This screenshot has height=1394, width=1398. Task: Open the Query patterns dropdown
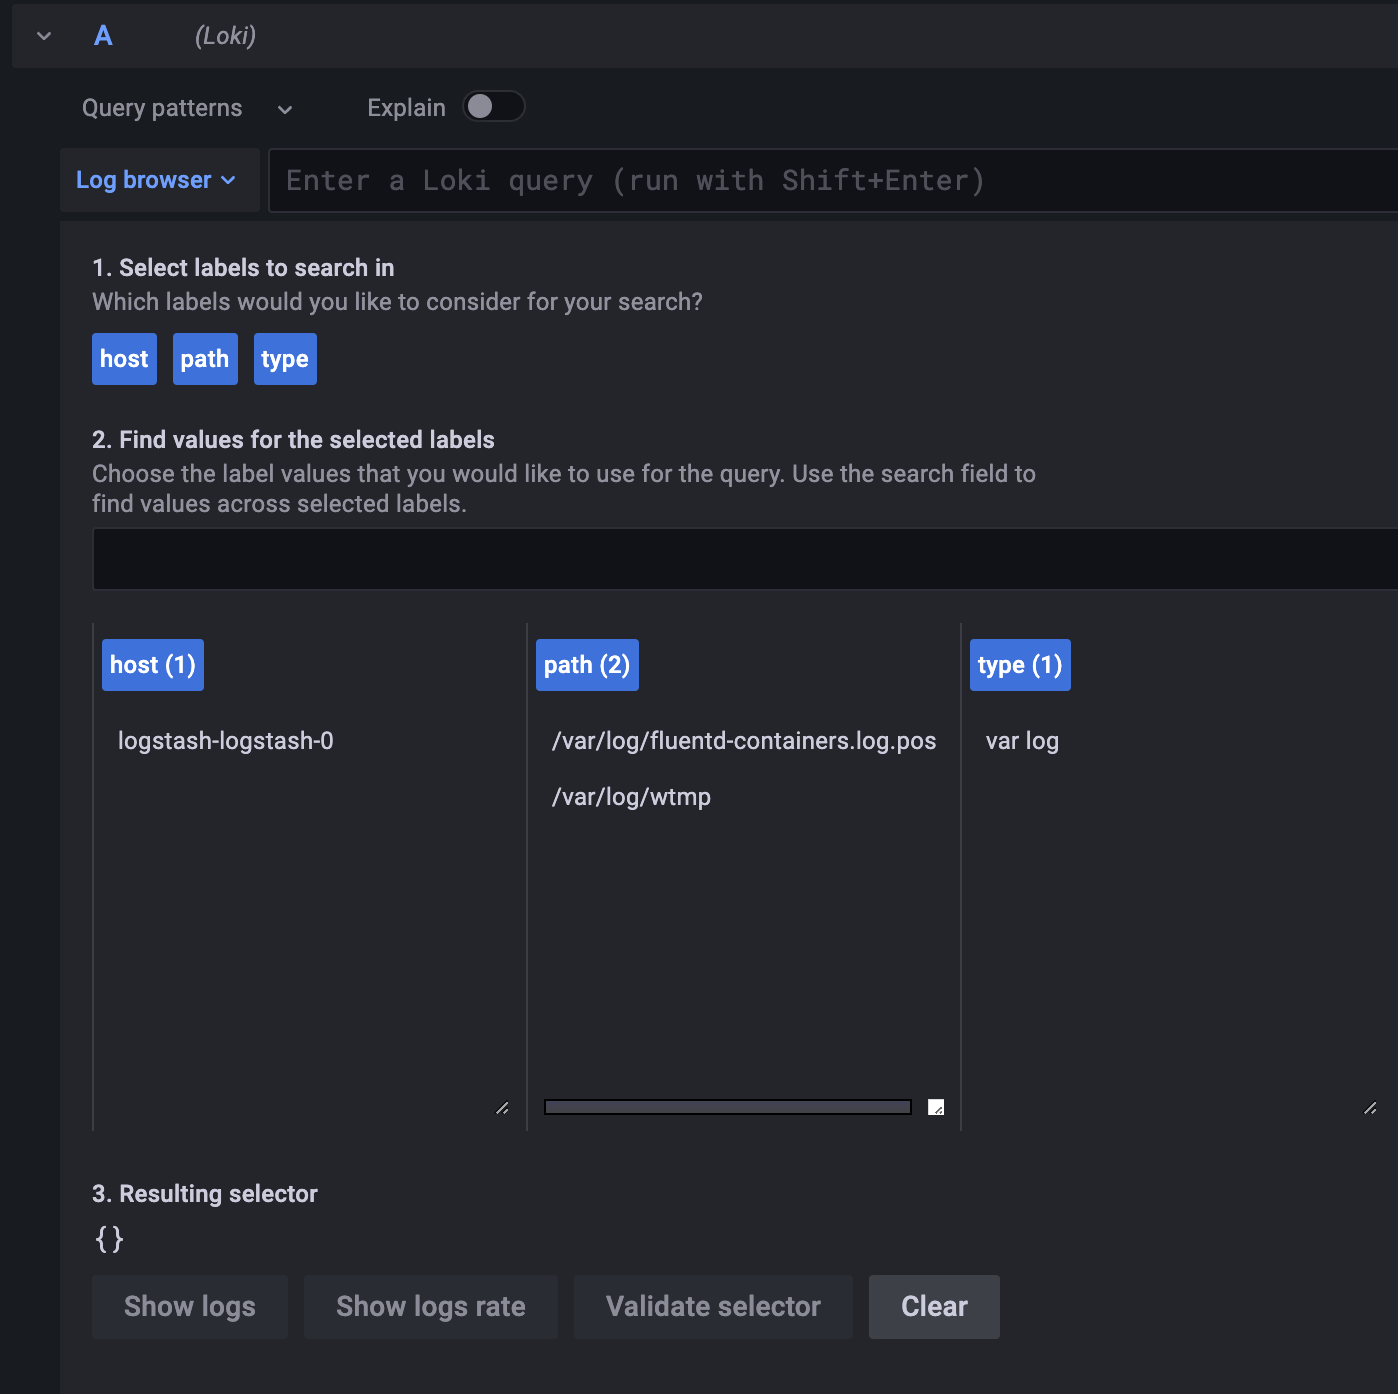(184, 108)
